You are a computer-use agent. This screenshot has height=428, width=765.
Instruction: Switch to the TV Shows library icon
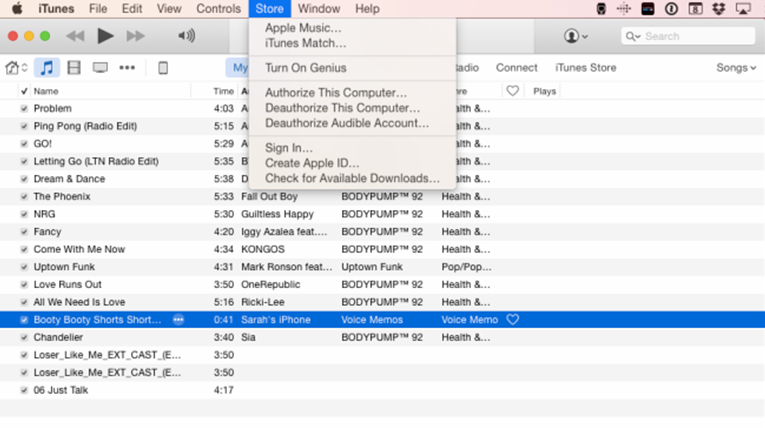tap(100, 68)
